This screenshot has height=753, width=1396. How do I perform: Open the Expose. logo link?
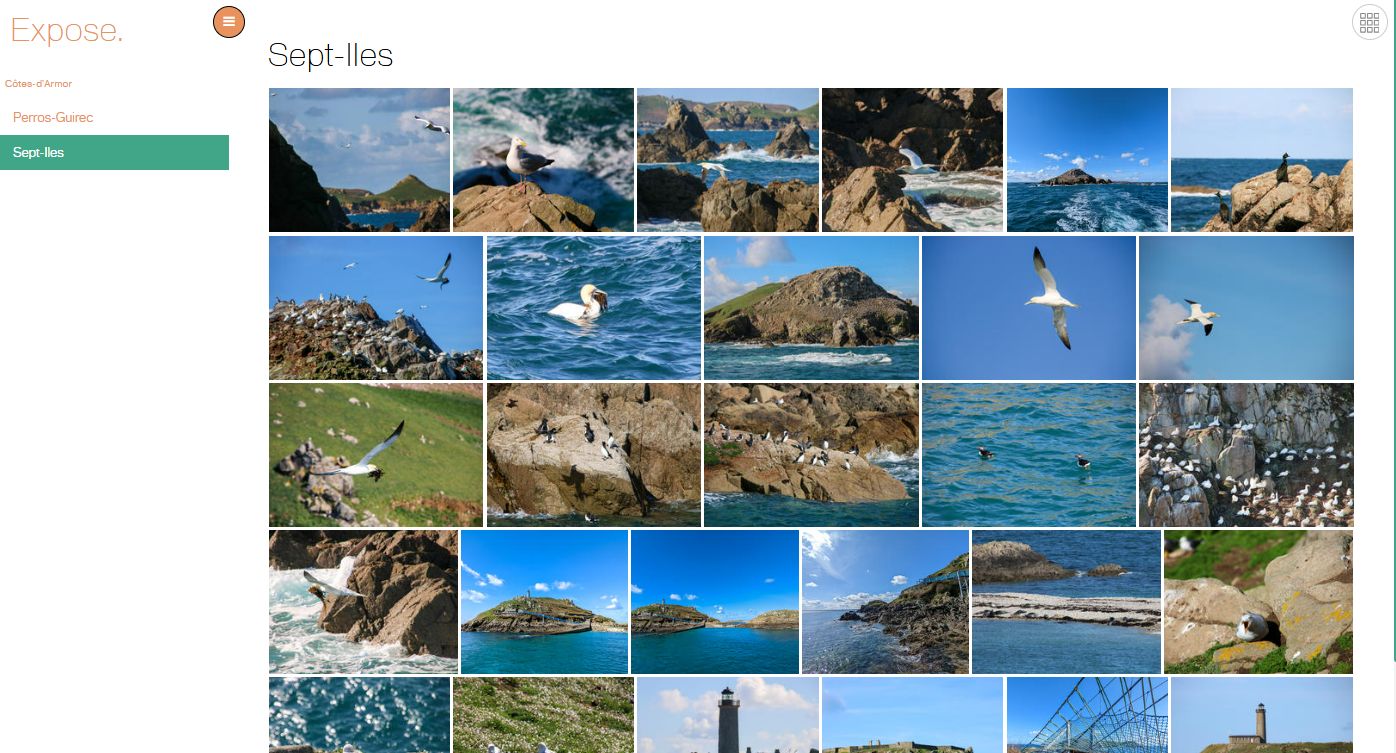pyautogui.click(x=67, y=30)
